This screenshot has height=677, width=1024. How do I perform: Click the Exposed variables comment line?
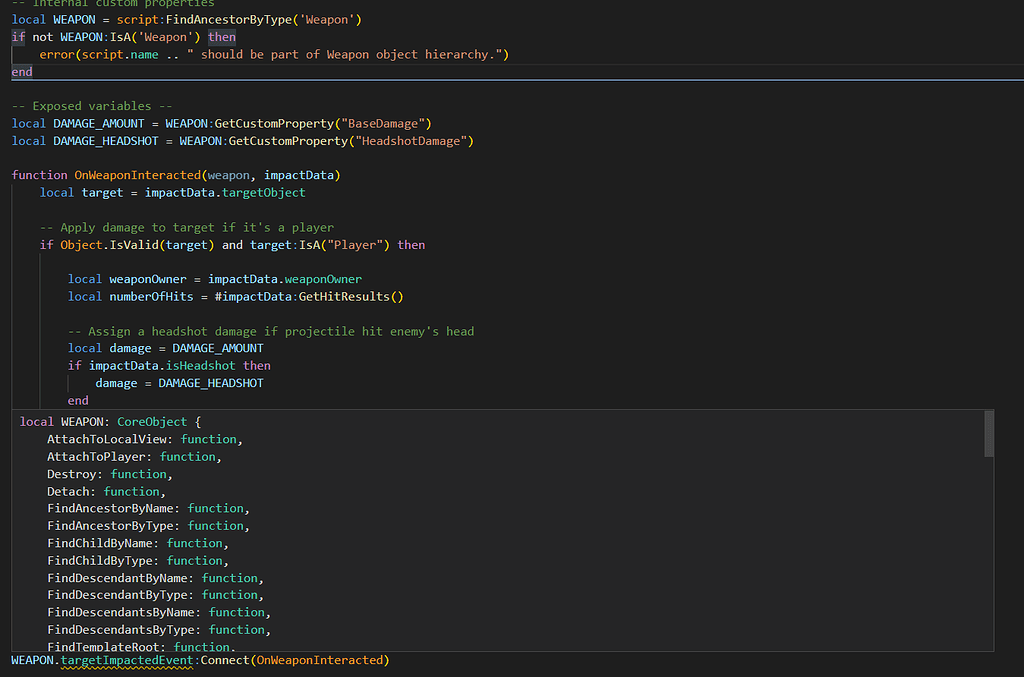[92, 106]
